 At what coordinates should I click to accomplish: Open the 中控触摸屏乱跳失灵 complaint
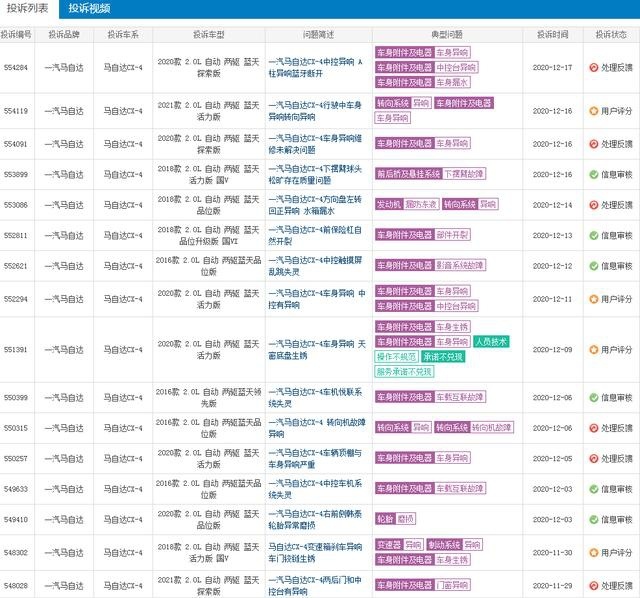coord(315,266)
